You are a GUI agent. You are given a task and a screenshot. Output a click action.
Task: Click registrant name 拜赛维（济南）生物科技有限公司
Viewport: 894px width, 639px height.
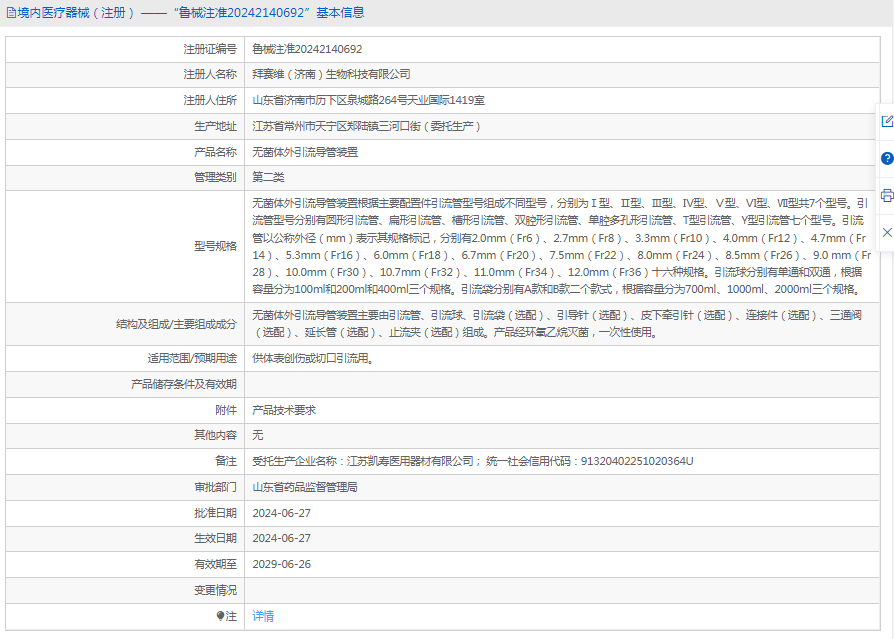[x=331, y=74]
